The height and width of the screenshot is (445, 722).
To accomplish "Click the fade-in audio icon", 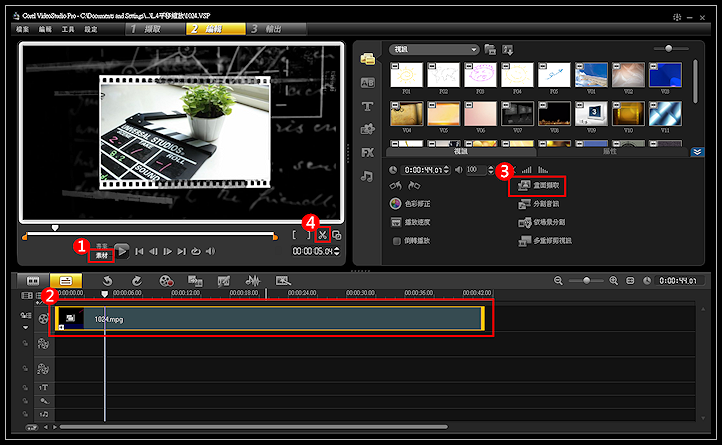I will click(526, 170).
